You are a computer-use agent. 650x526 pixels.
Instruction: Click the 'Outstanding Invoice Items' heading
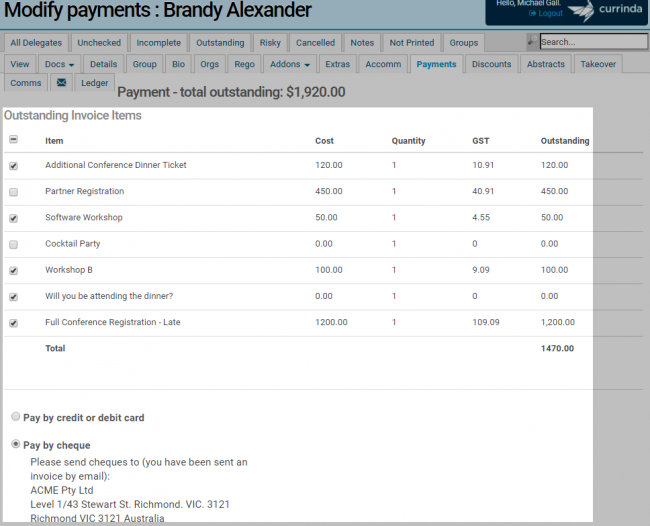pos(73,115)
